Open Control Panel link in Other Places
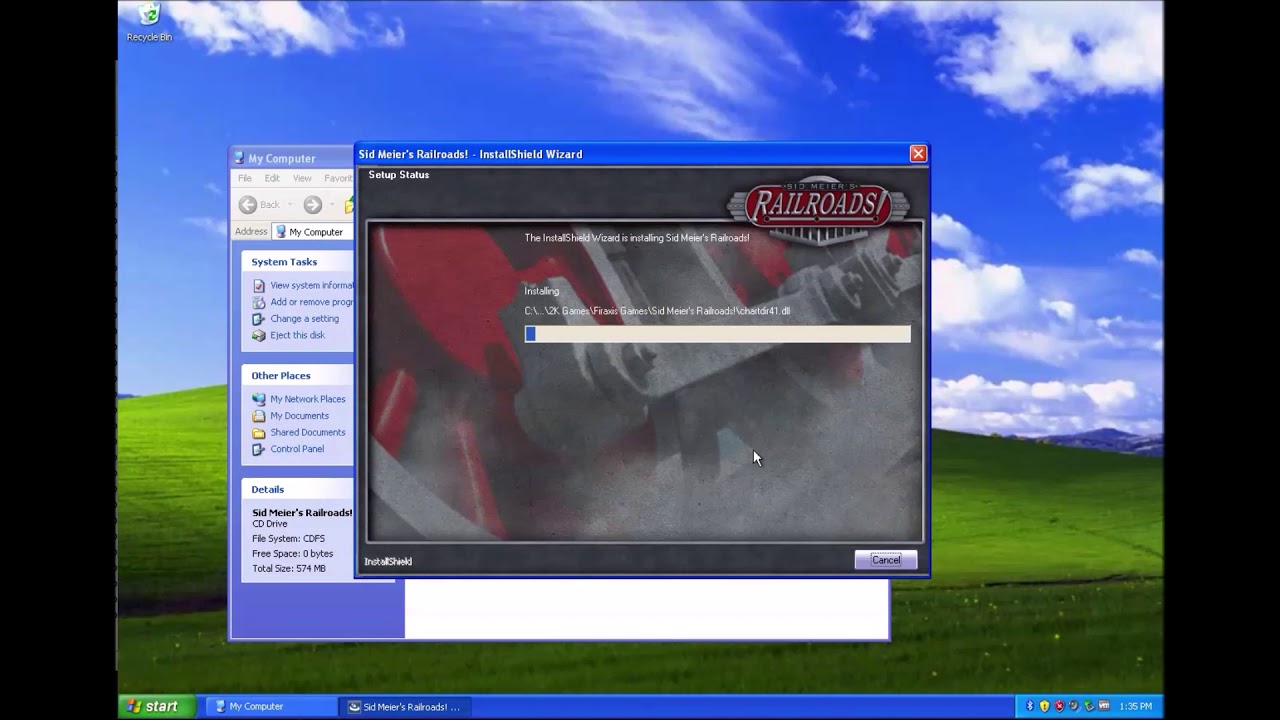 coord(297,449)
